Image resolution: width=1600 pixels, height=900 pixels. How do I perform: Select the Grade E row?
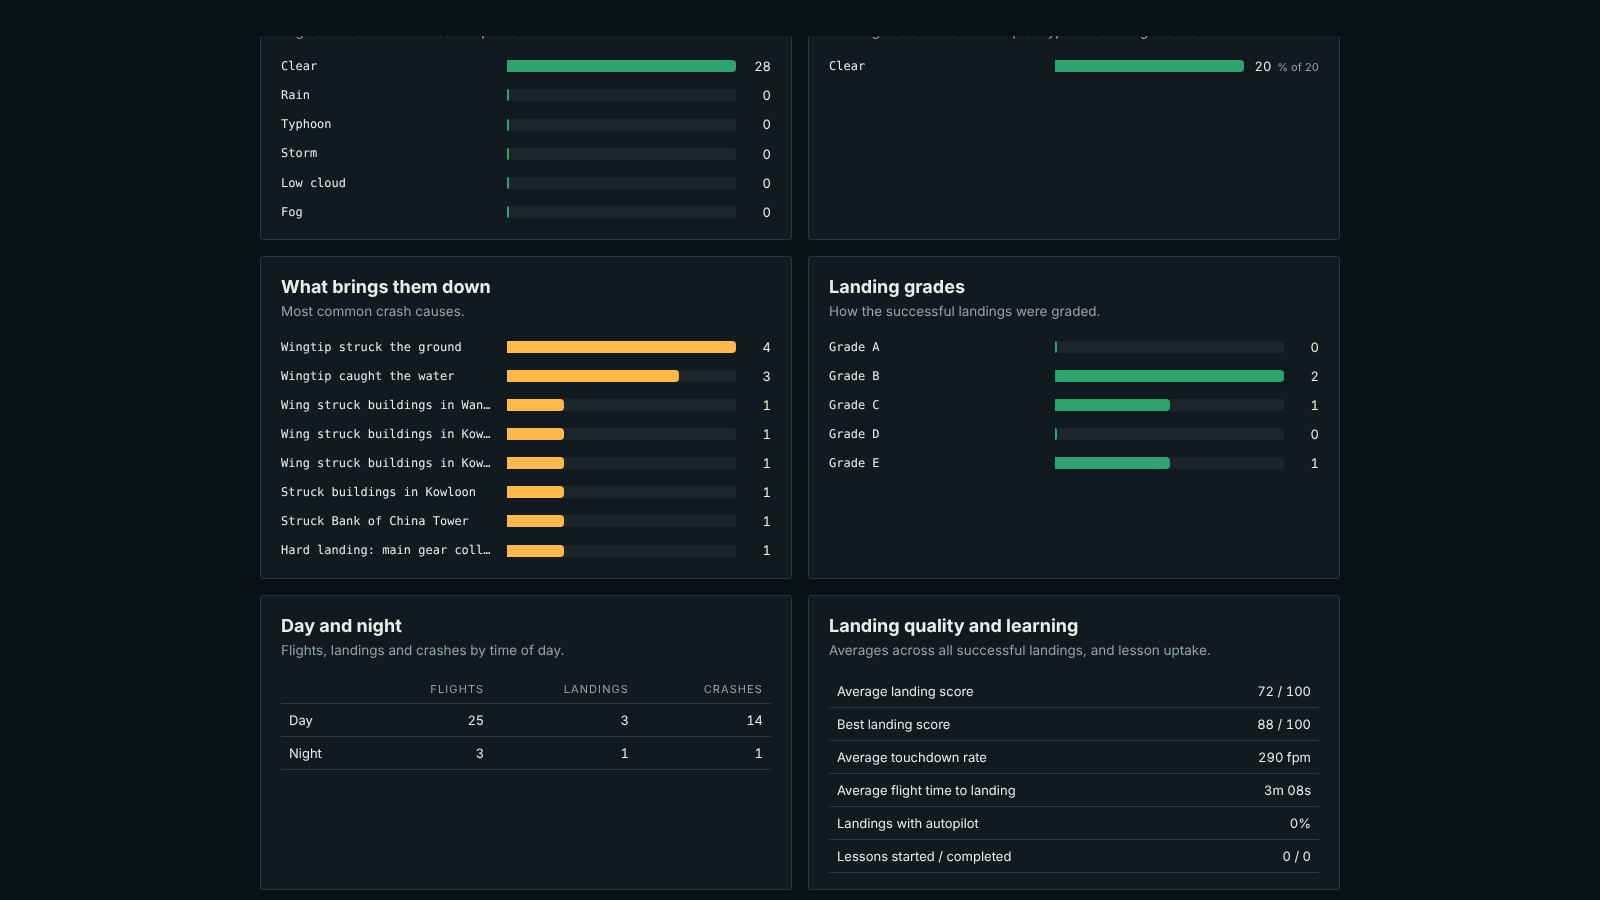(x=1074, y=463)
